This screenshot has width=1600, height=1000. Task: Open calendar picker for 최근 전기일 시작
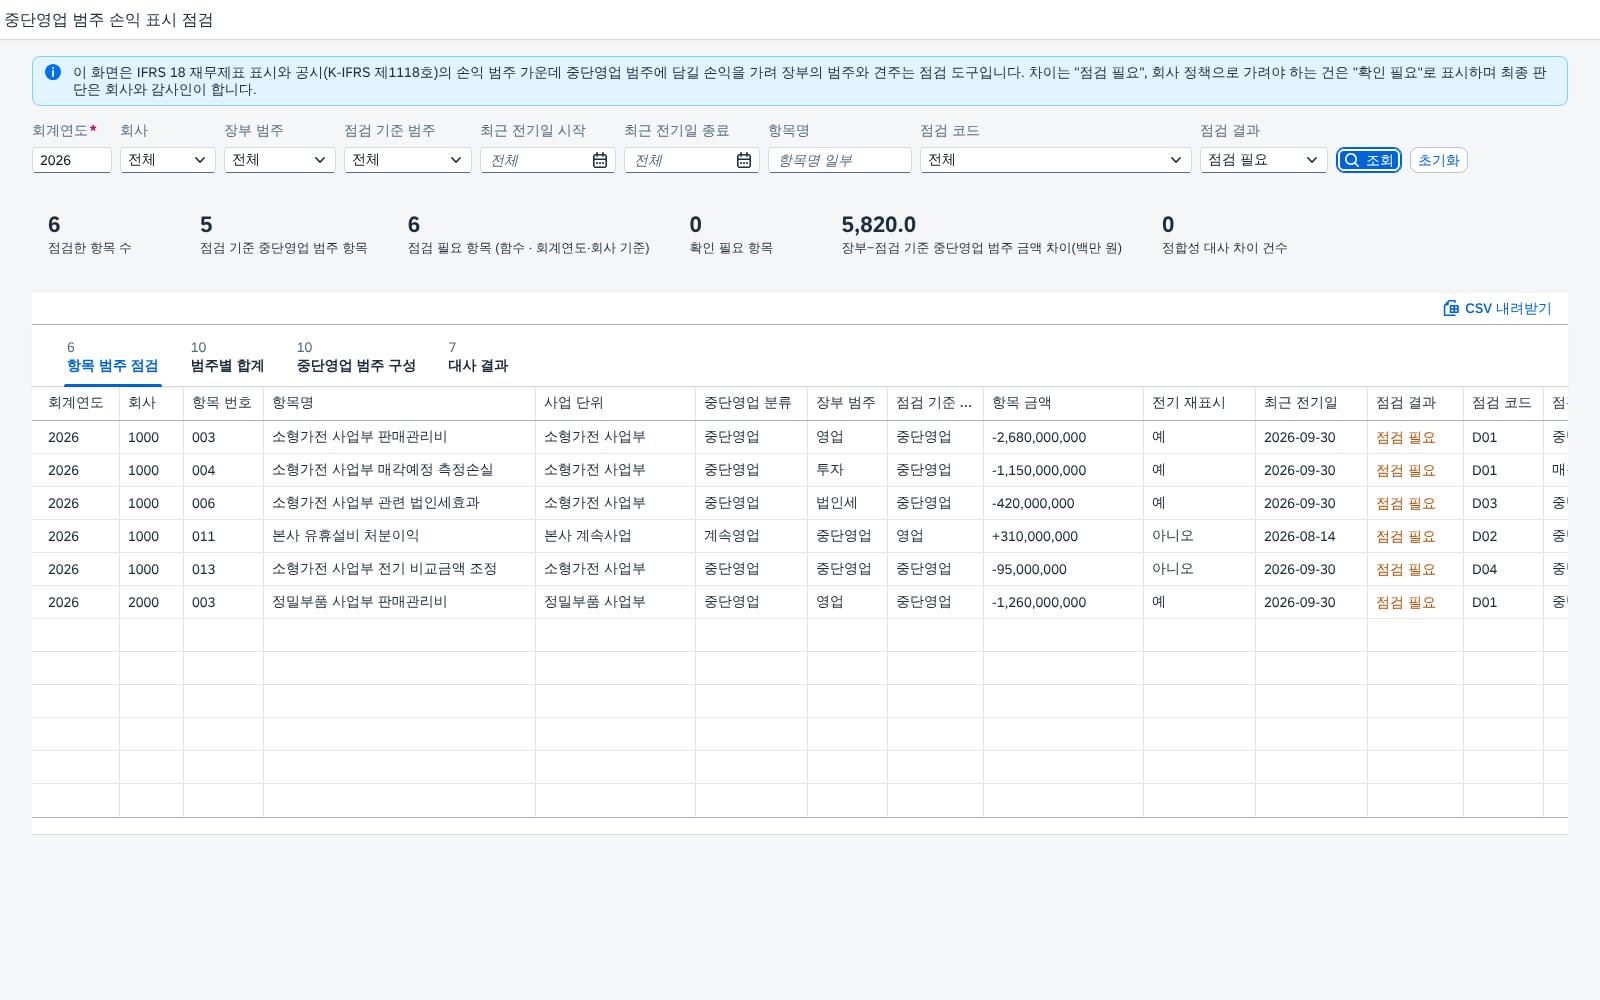coord(600,160)
